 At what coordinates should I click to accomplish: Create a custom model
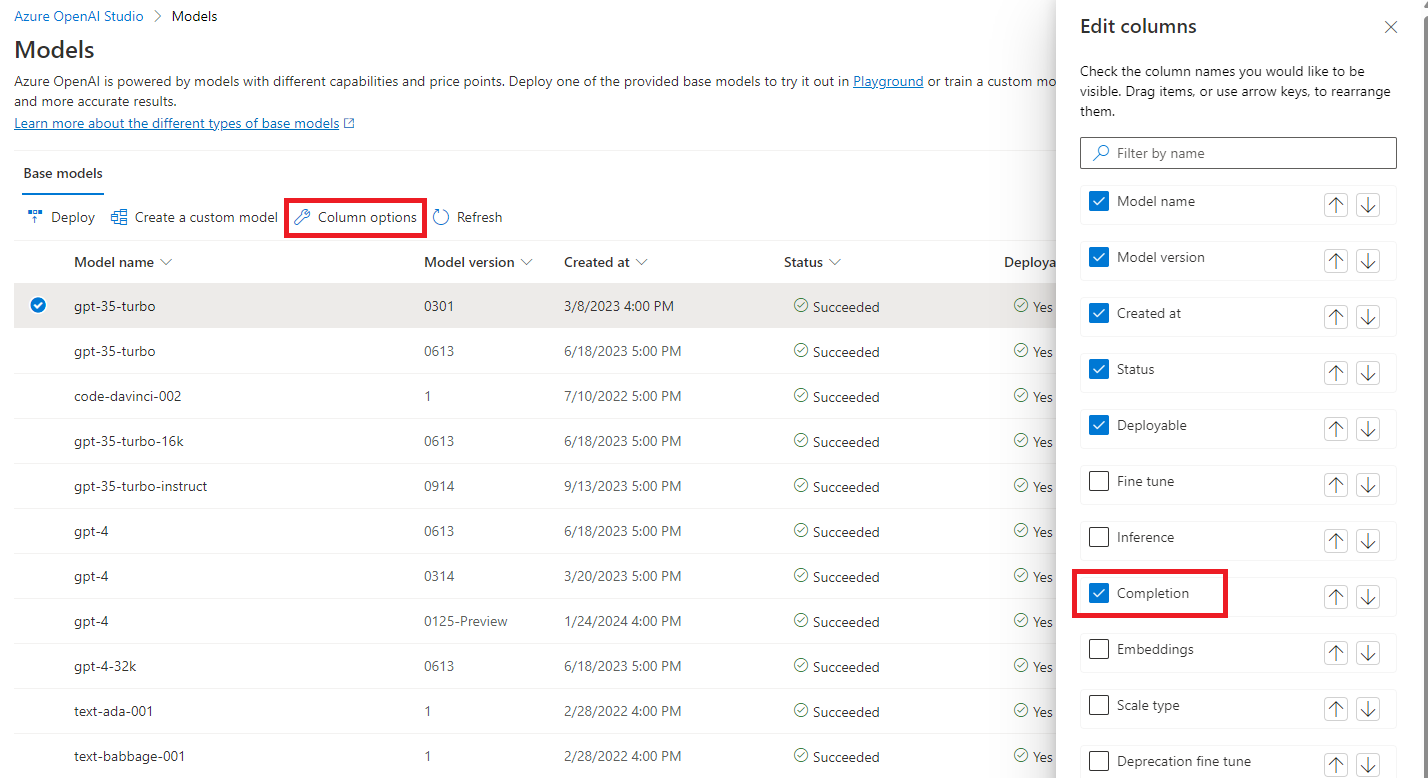coord(194,217)
